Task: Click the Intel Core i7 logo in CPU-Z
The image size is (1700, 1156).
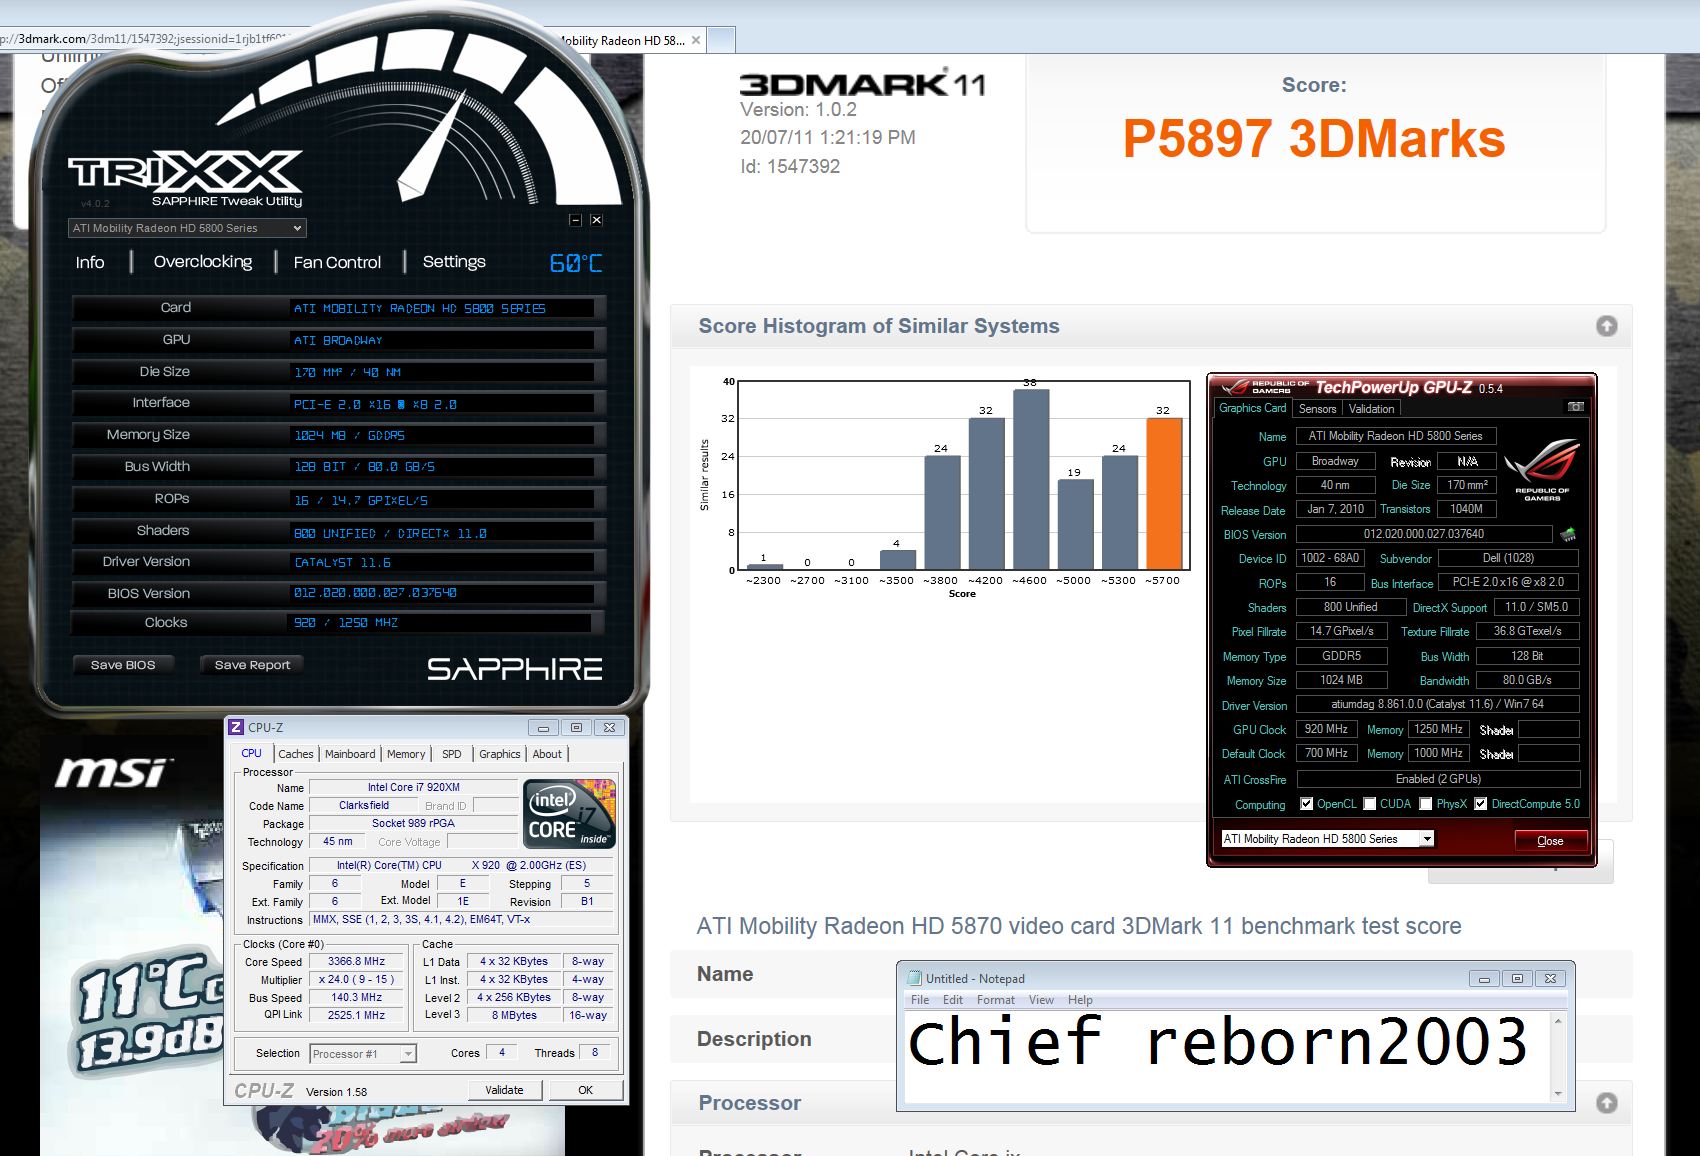Action: pos(569,814)
